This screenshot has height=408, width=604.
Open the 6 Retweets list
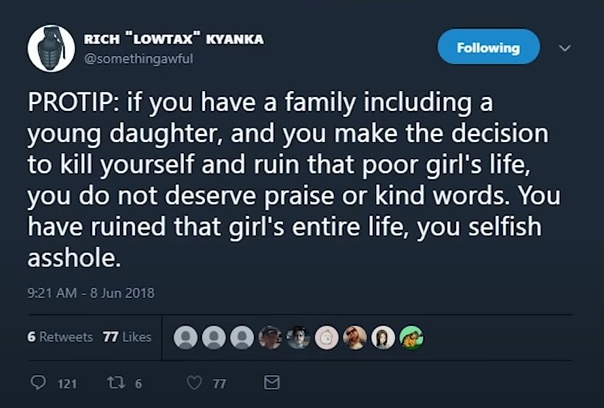60,337
